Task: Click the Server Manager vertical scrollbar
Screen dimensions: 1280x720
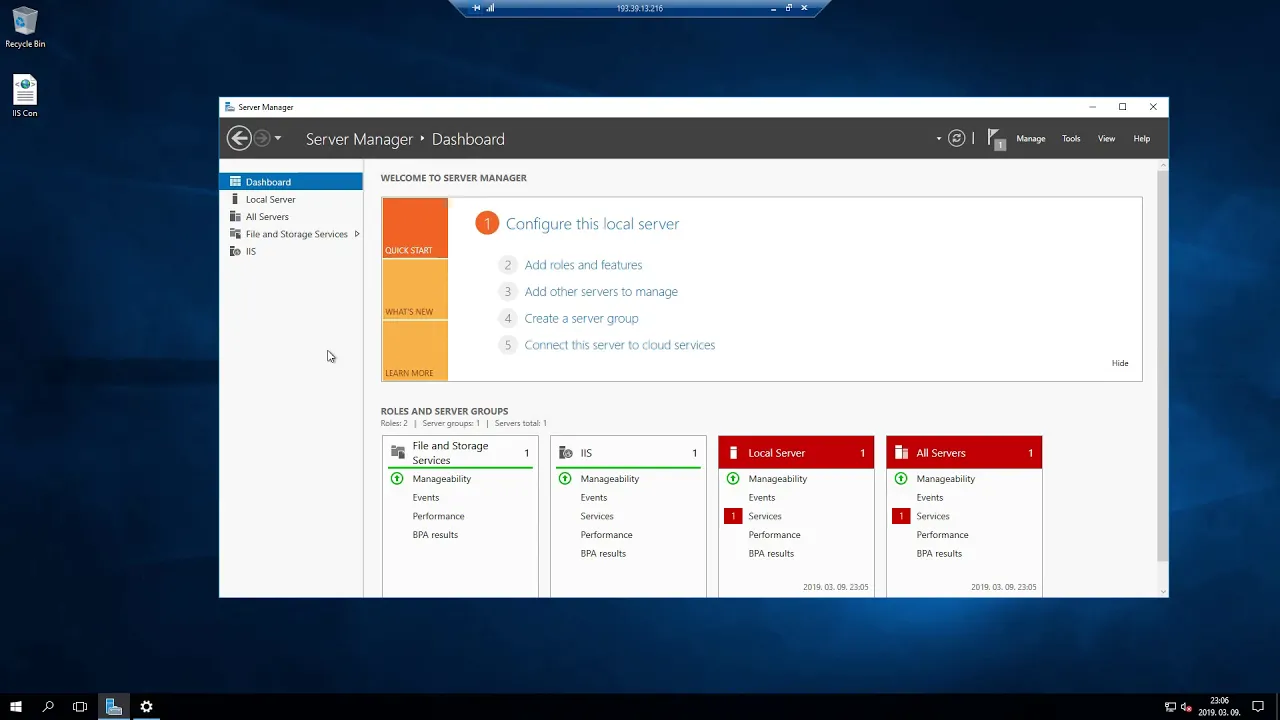Action: tap(1162, 365)
